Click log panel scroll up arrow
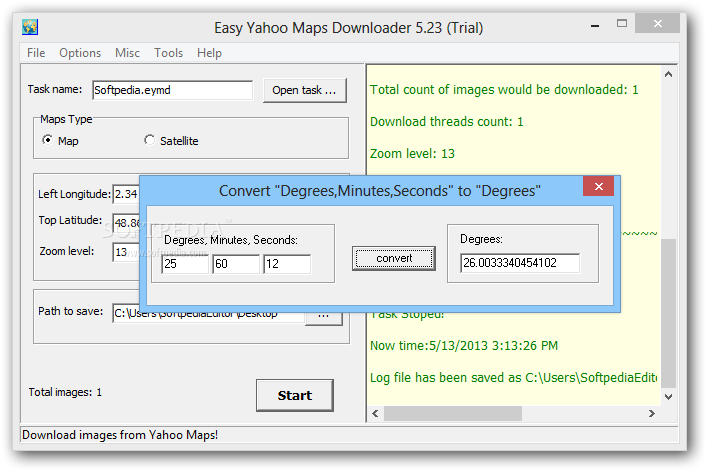 tap(668, 74)
